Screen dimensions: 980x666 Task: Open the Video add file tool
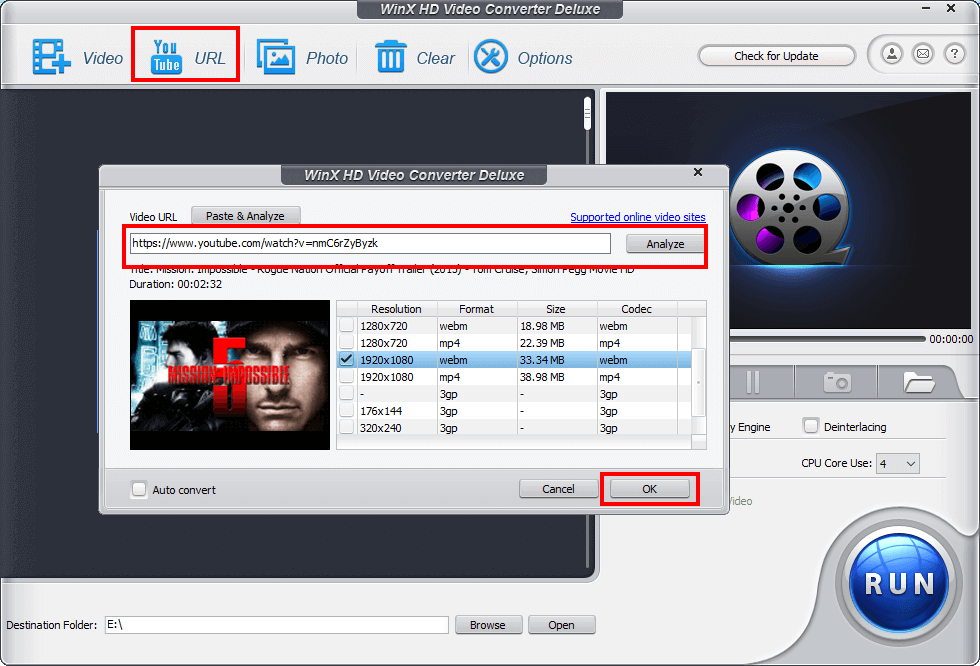pos(78,57)
